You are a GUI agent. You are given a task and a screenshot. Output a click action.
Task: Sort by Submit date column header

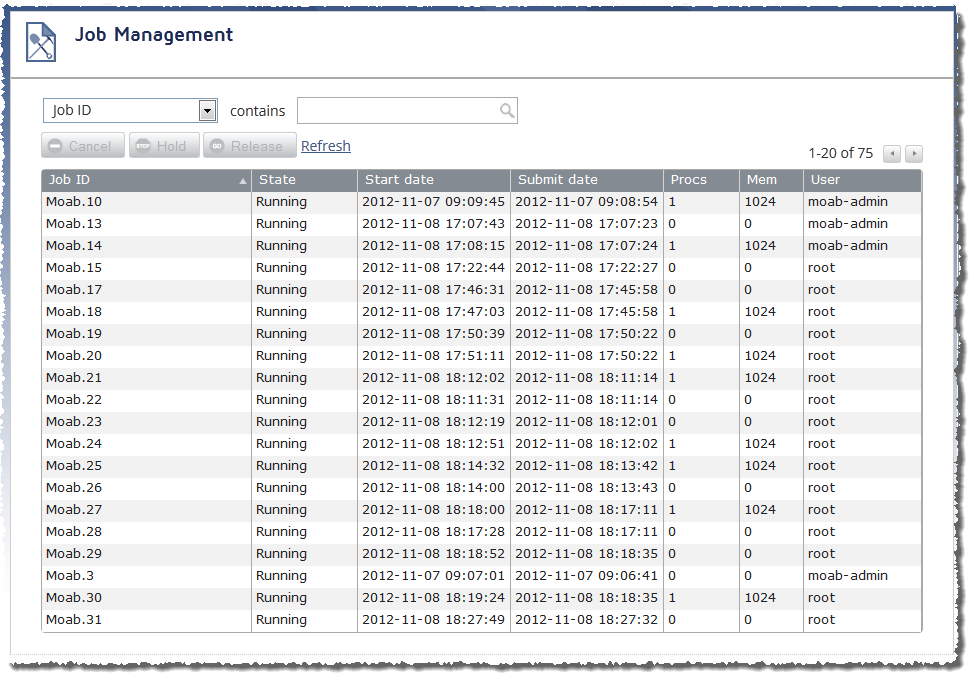click(x=587, y=180)
